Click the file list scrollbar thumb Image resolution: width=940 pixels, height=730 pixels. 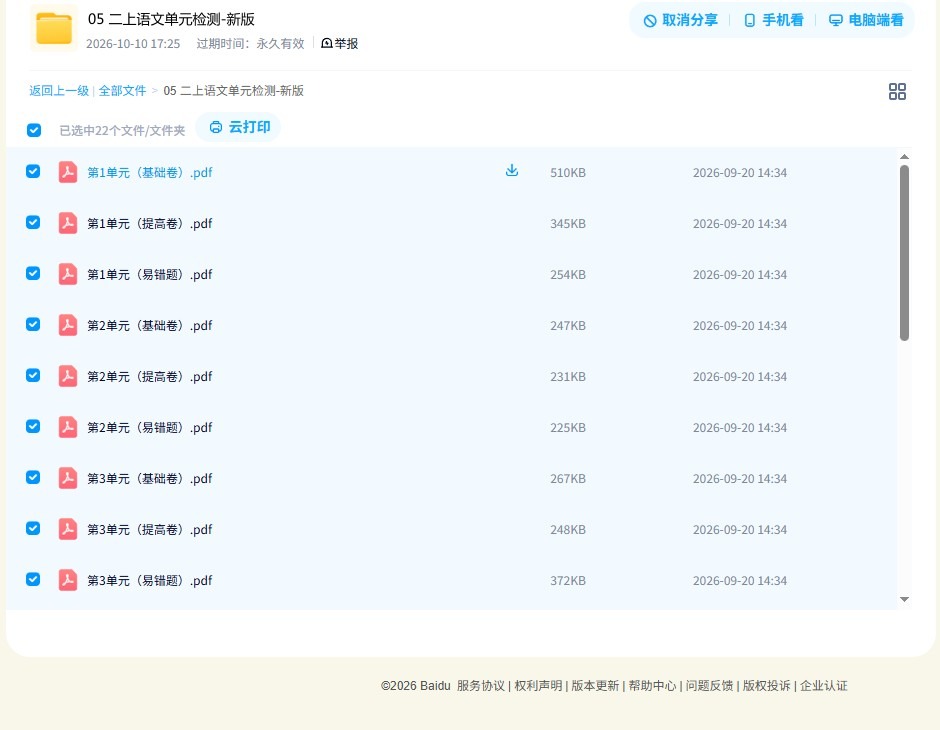[x=904, y=253]
